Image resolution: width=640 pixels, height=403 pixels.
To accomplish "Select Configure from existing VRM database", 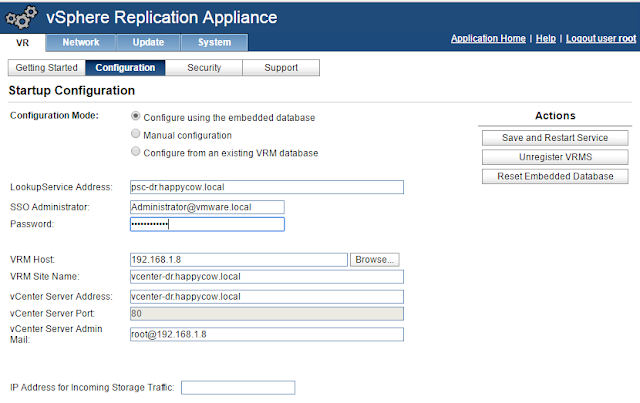I will point(136,151).
